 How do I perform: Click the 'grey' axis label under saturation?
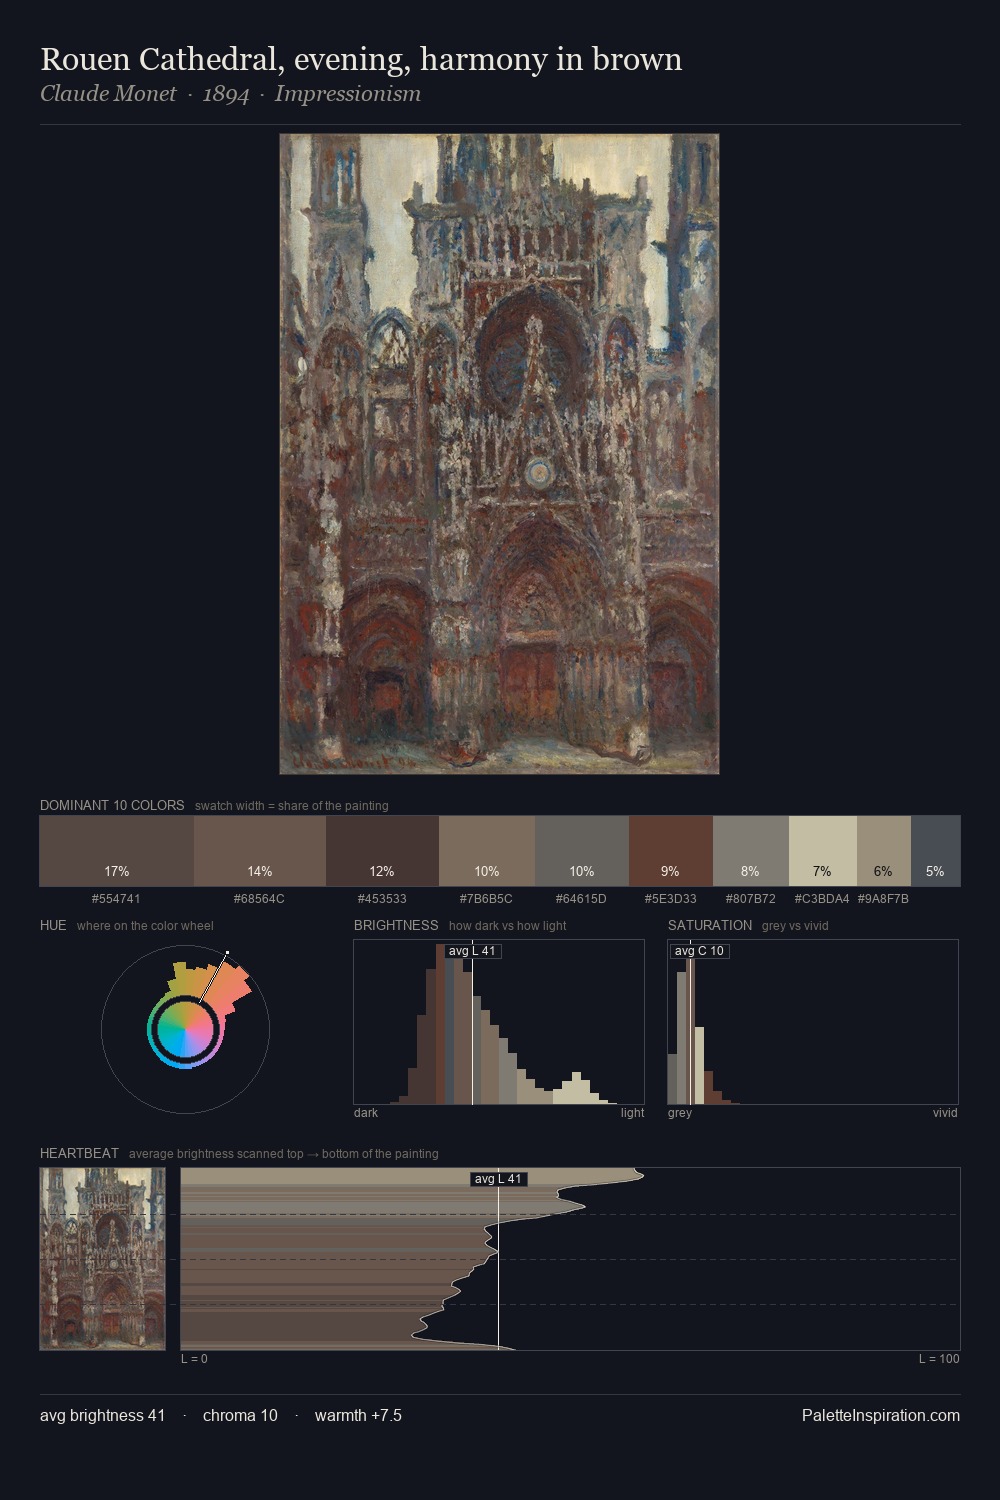tap(680, 1113)
